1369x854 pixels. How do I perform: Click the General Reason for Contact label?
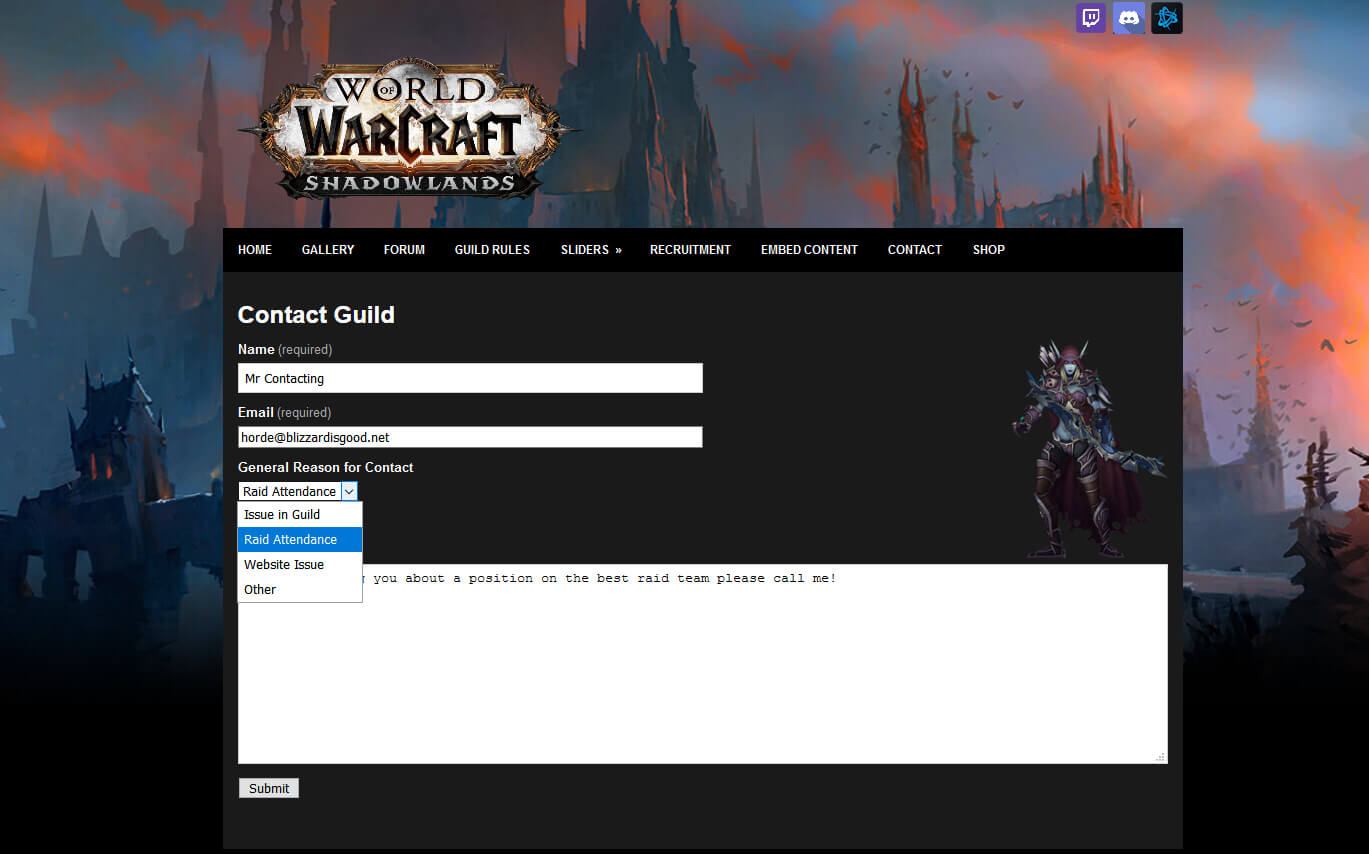(x=325, y=467)
